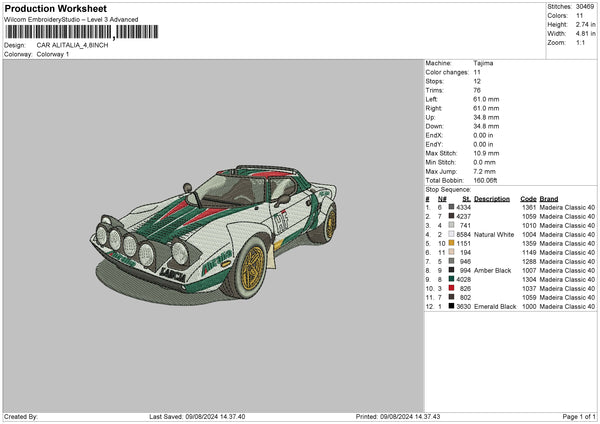
Task: Click thread code 1037
Action: (529, 289)
